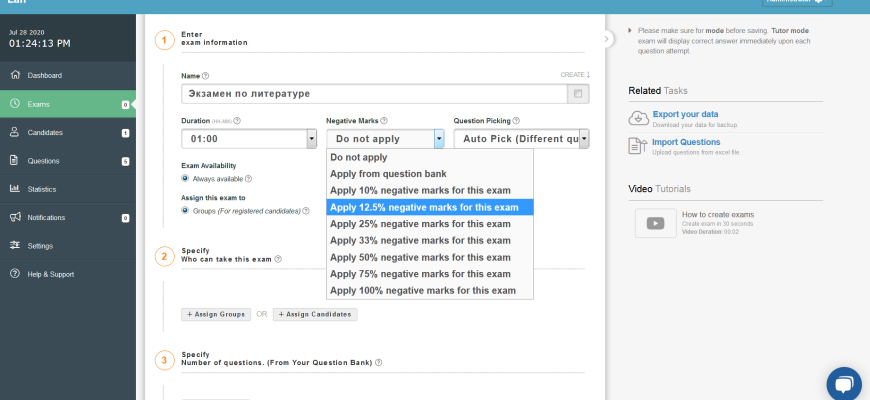The image size is (870, 400).
Task: Close the Negative Marks dropdown arrow
Action: 439,139
